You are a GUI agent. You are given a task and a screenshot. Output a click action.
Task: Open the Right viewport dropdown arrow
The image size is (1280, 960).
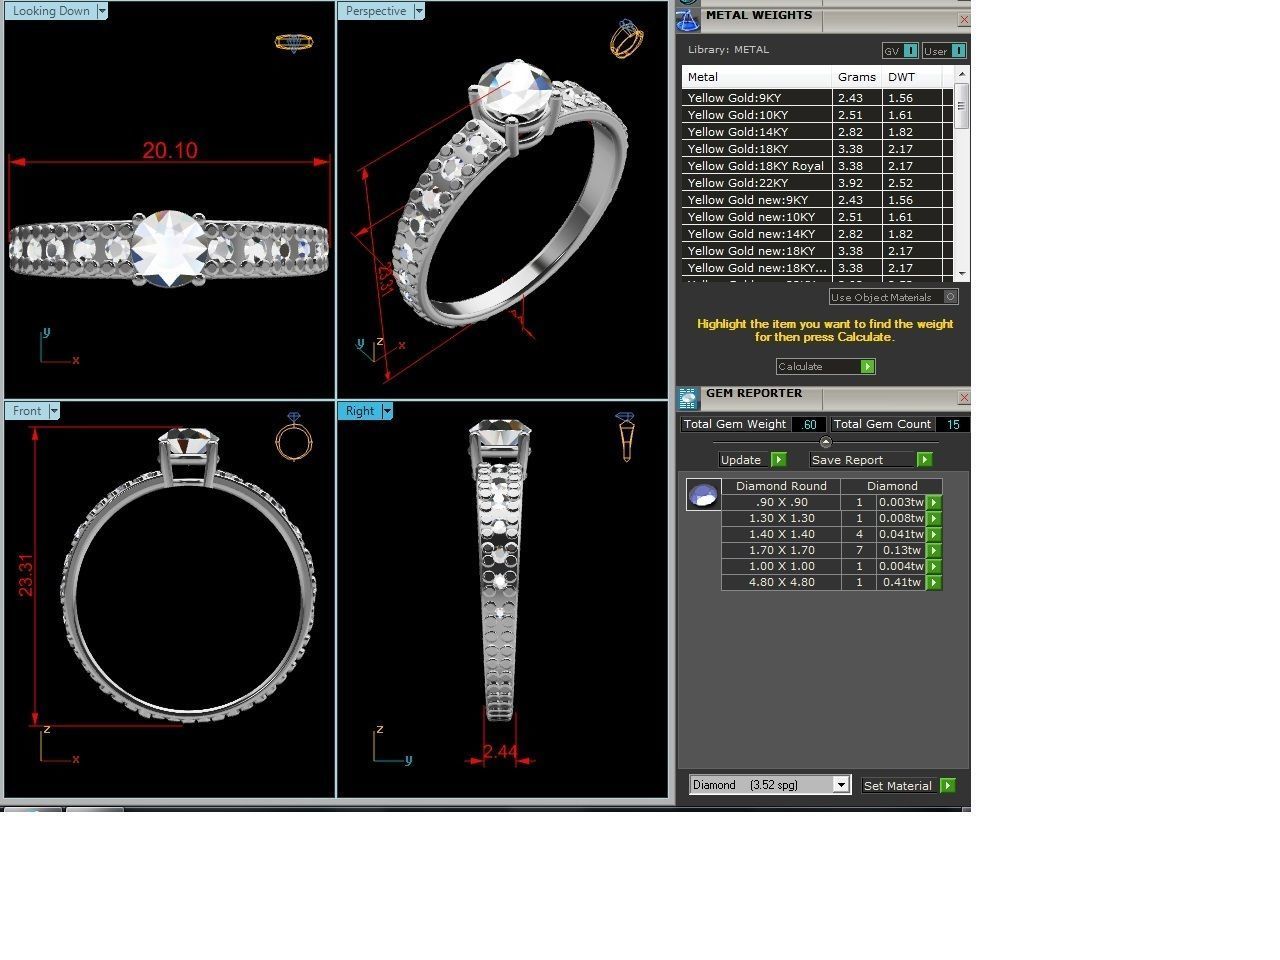[x=387, y=411]
